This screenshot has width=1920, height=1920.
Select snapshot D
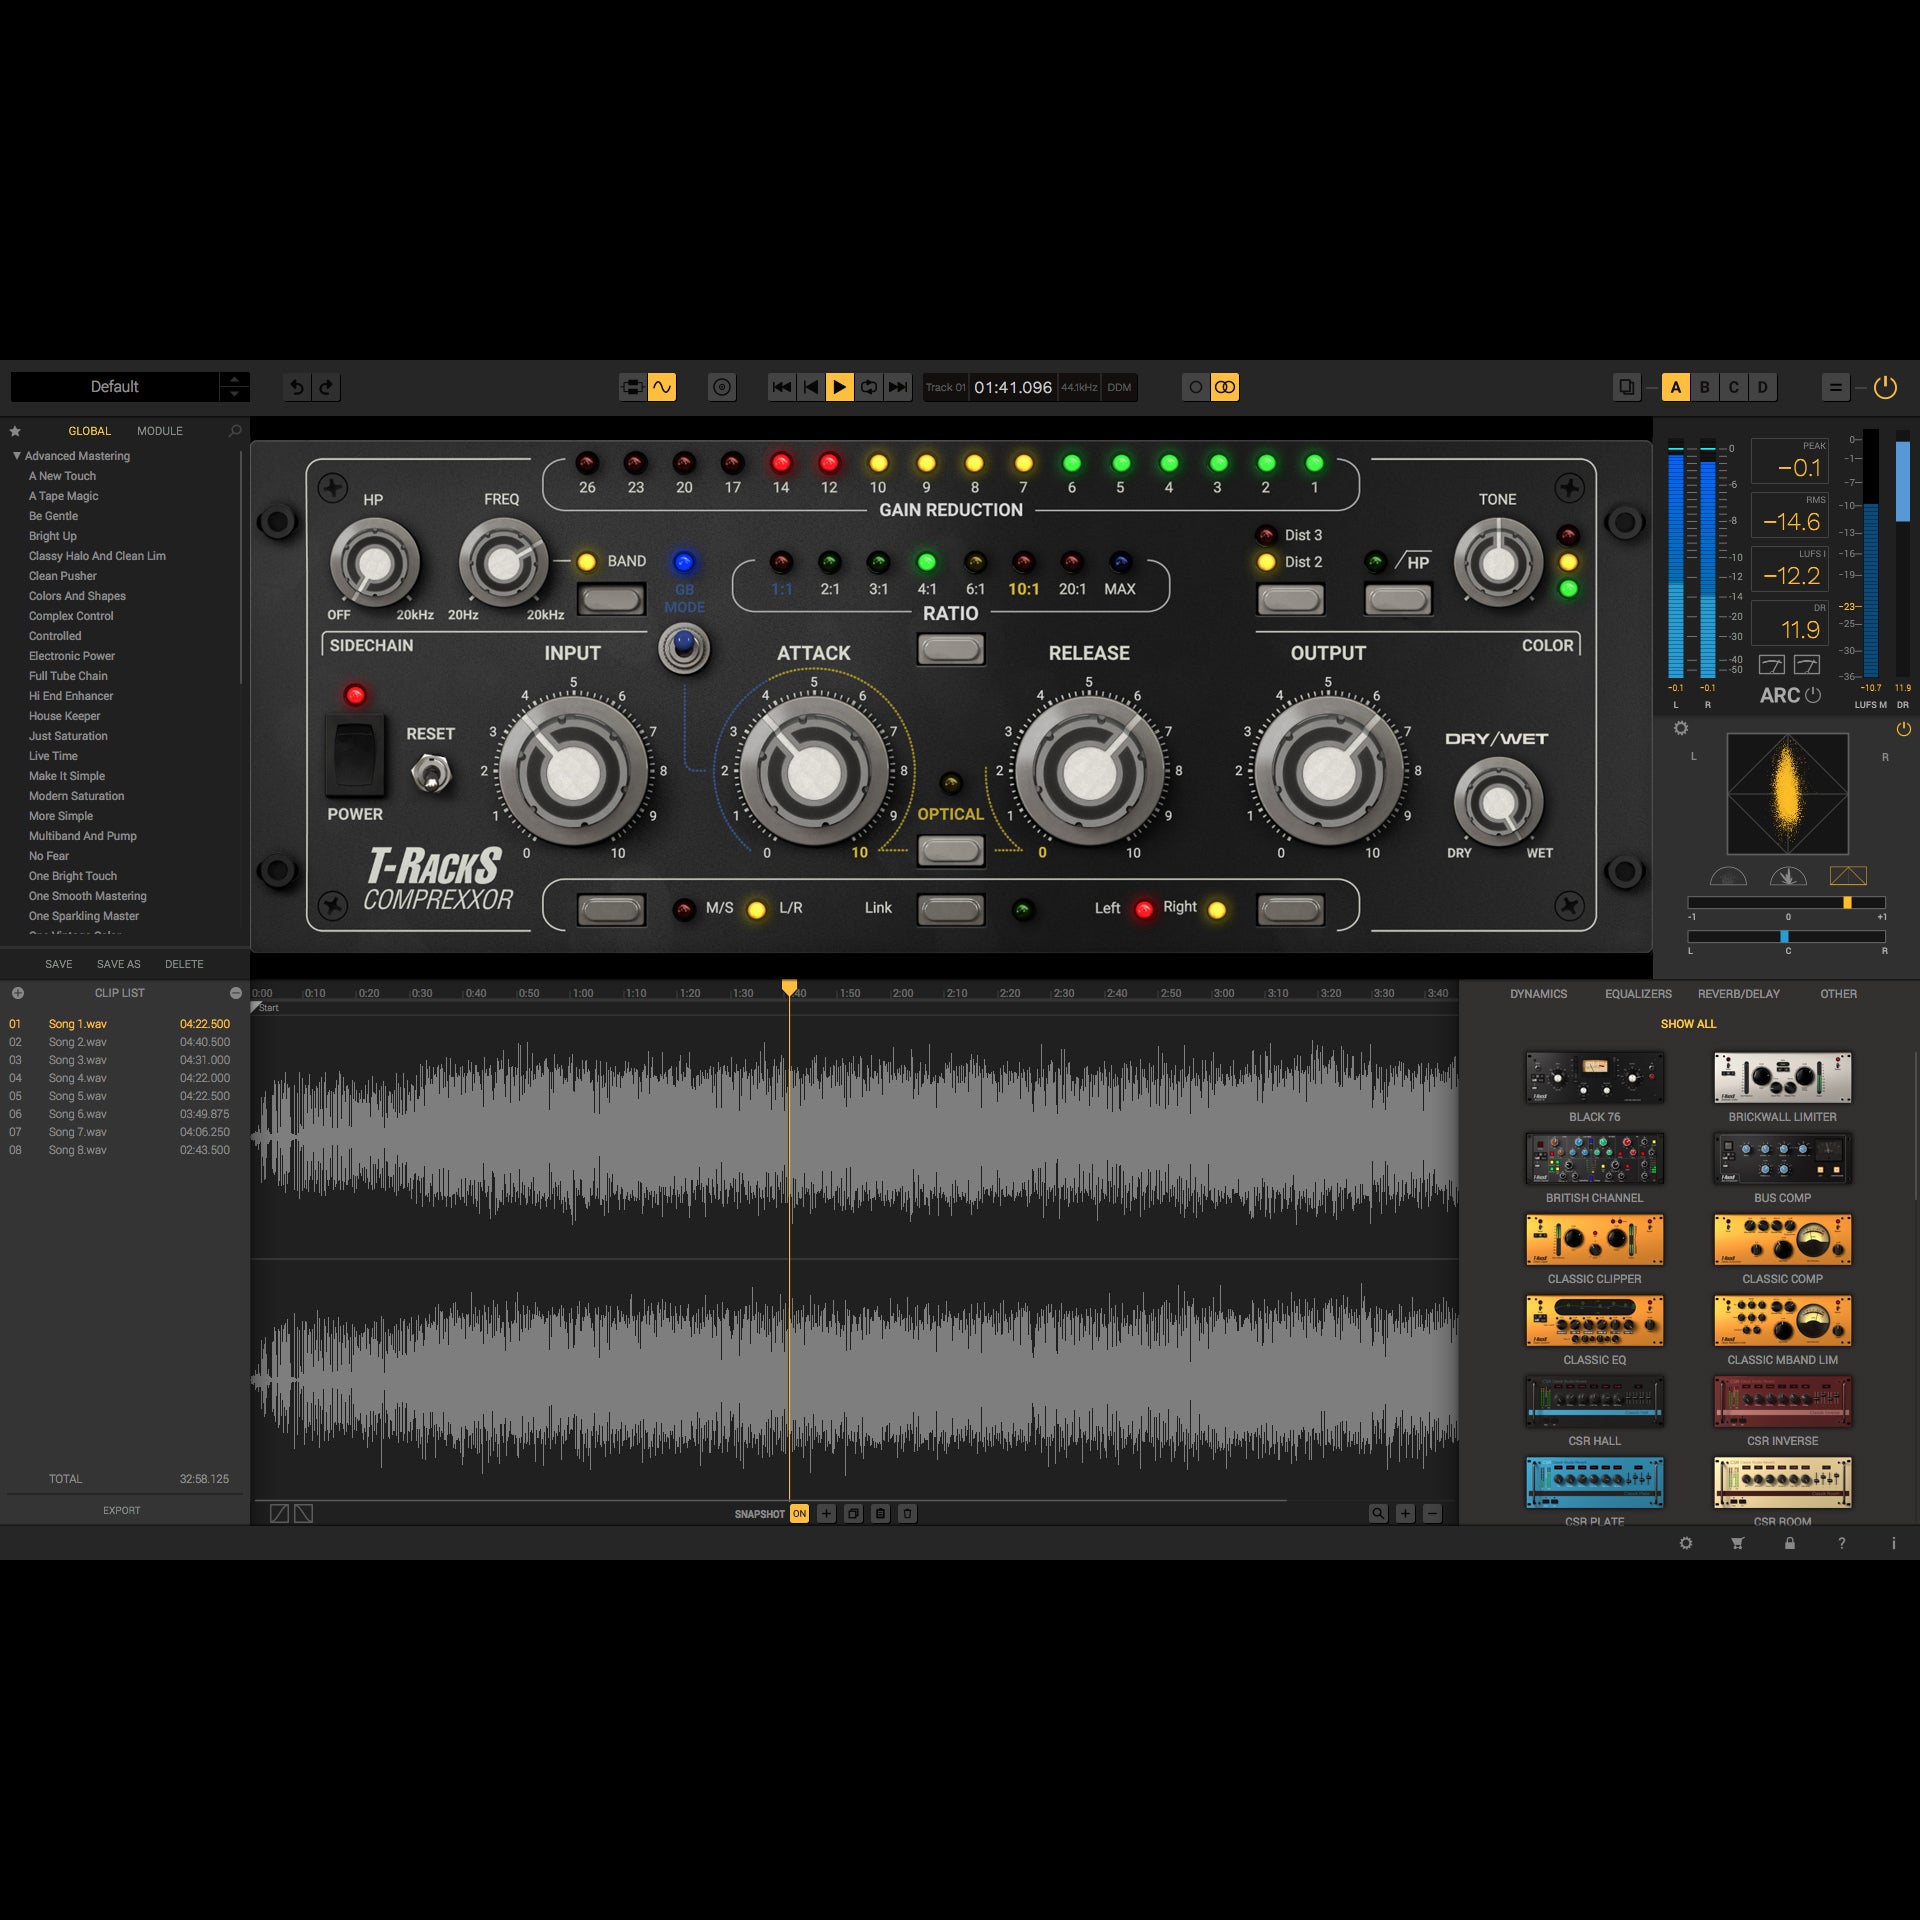coord(1763,387)
